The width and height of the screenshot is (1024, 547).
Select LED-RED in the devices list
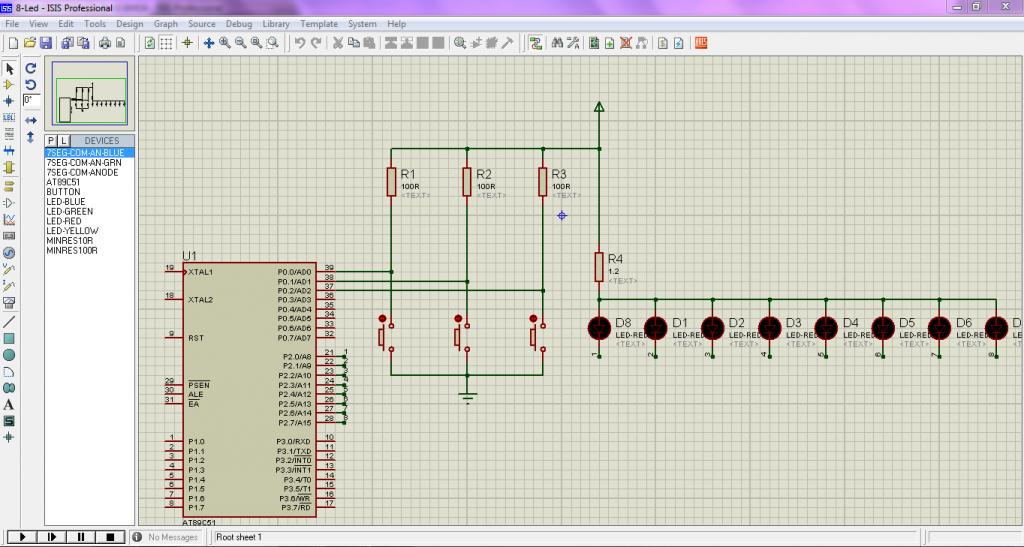tap(65, 221)
